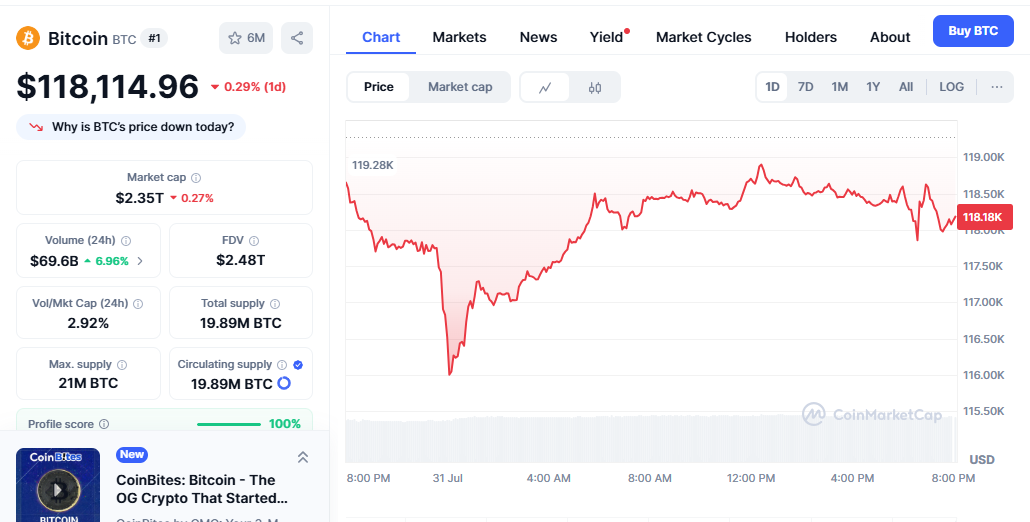The height and width of the screenshot is (522, 1030).
Task: Click Market cap info icon
Action: coord(196,177)
